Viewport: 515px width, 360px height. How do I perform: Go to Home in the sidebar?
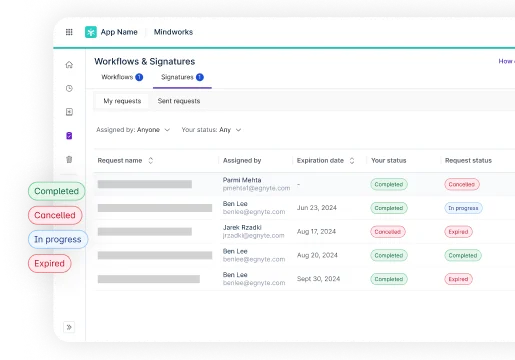69,65
